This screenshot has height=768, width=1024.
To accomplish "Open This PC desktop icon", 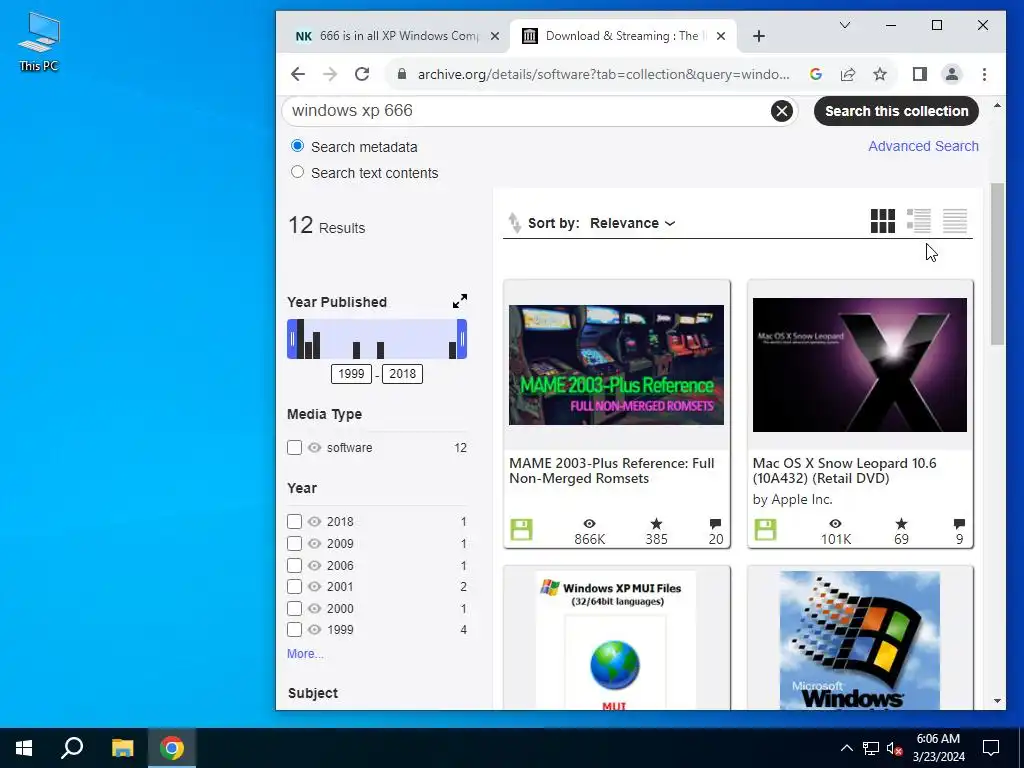I will [39, 41].
